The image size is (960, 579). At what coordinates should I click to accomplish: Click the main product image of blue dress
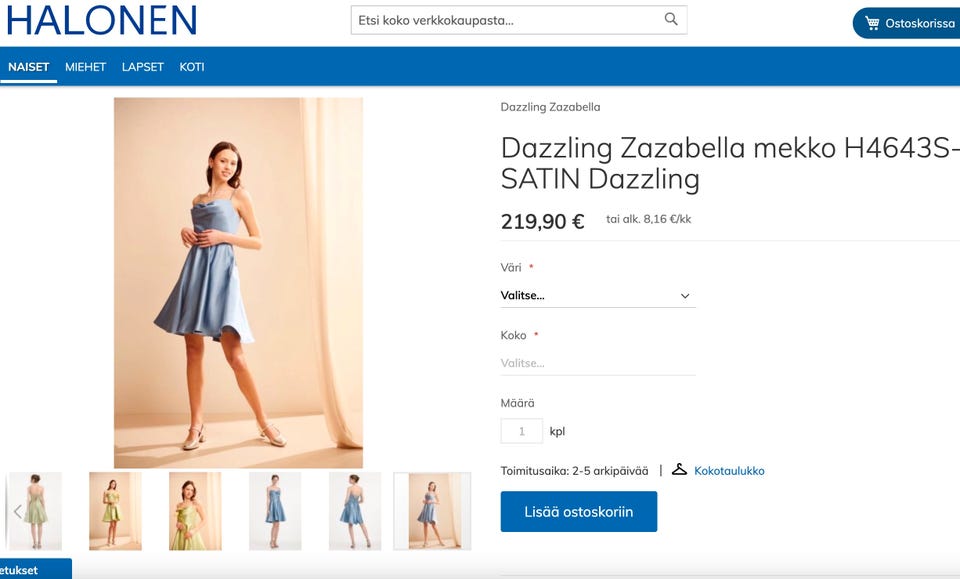point(238,283)
